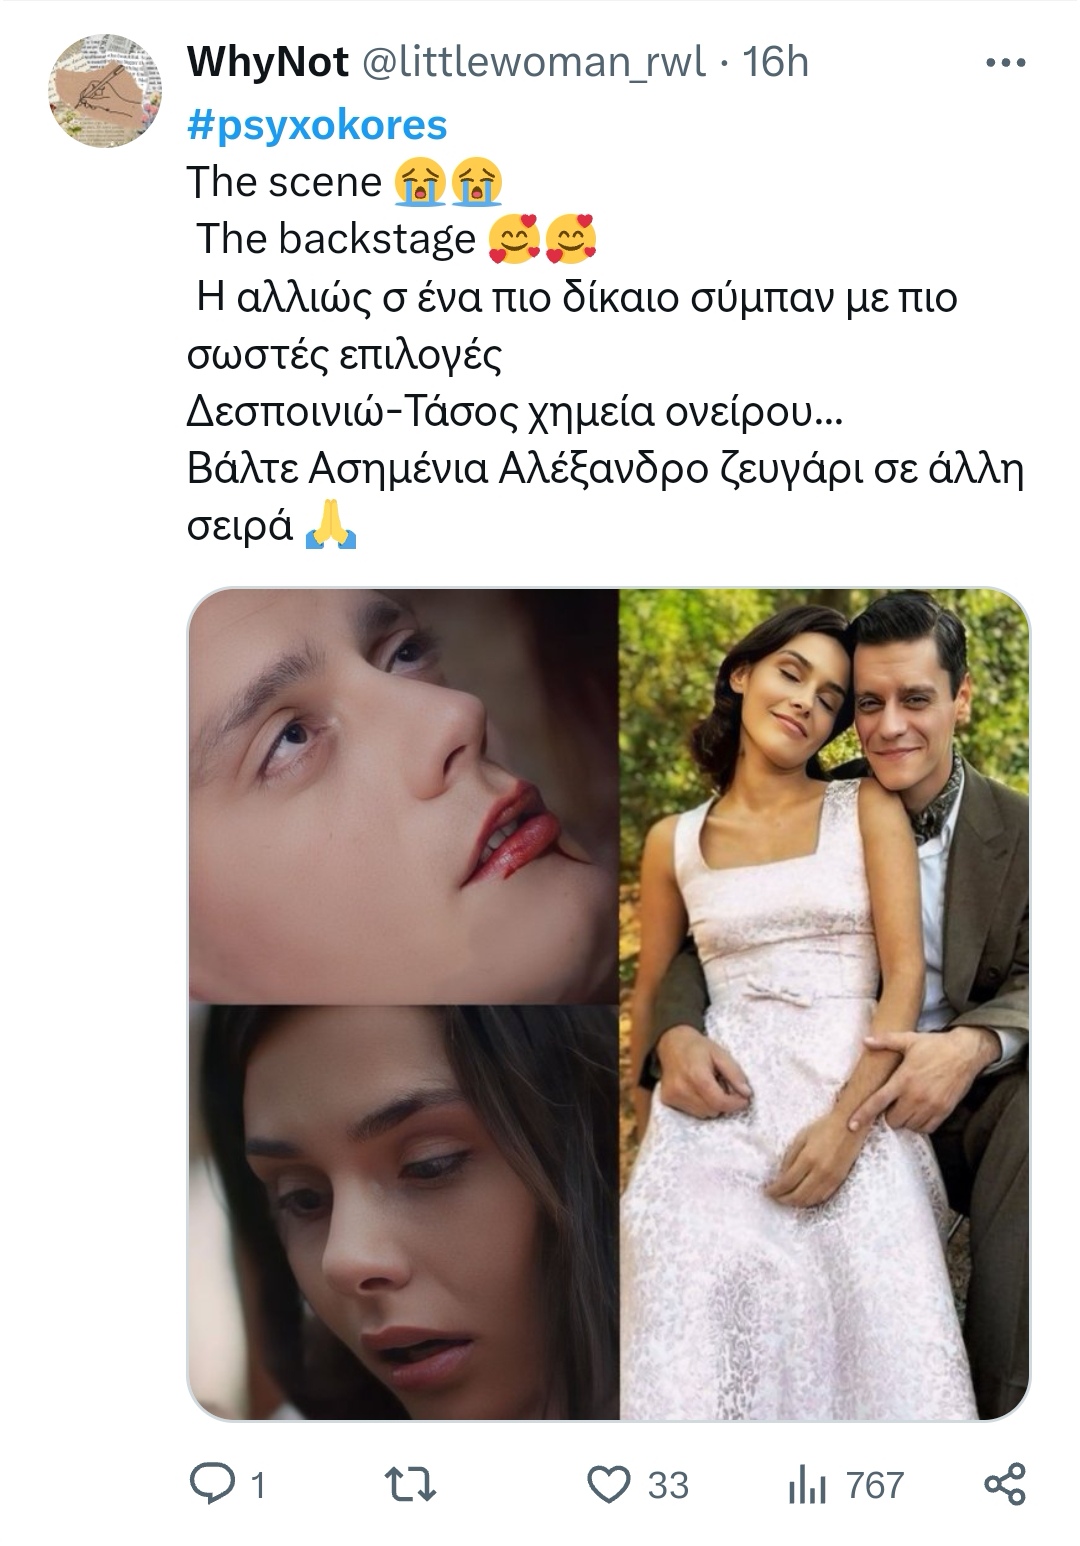The width and height of the screenshot is (1080, 1546).
Task: Retweet this post using the arrows icon
Action: point(411,1485)
